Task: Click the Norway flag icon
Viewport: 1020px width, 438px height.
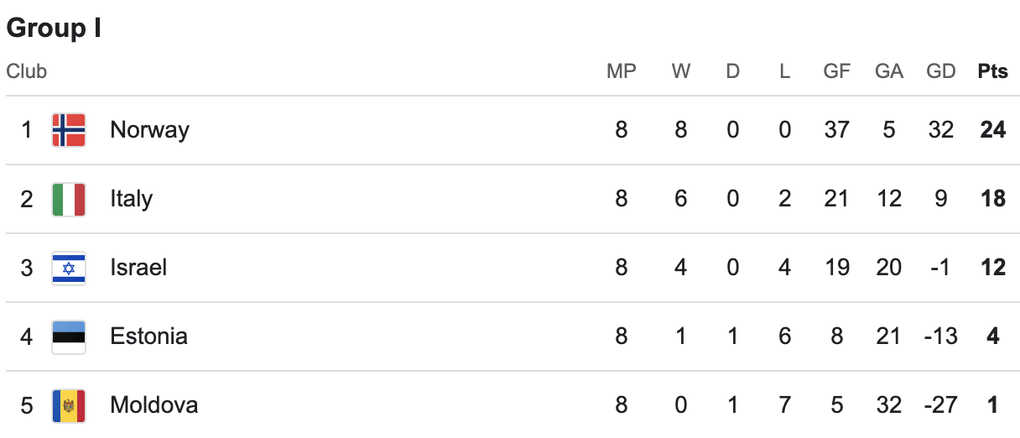Action: click(x=68, y=130)
